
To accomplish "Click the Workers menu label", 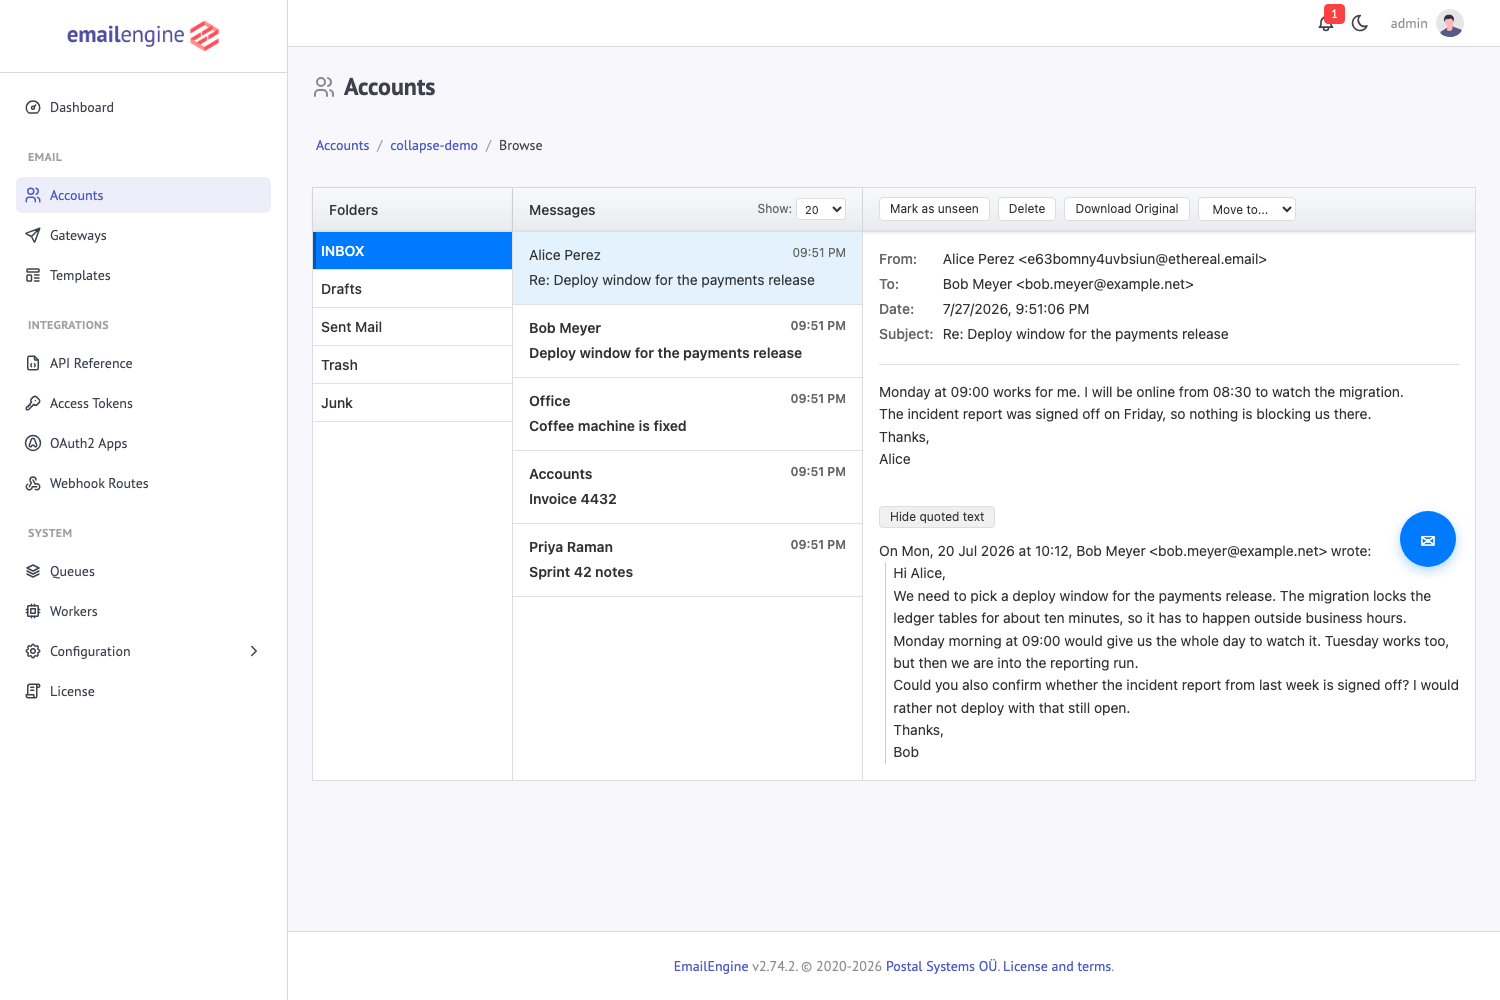I will (74, 611).
